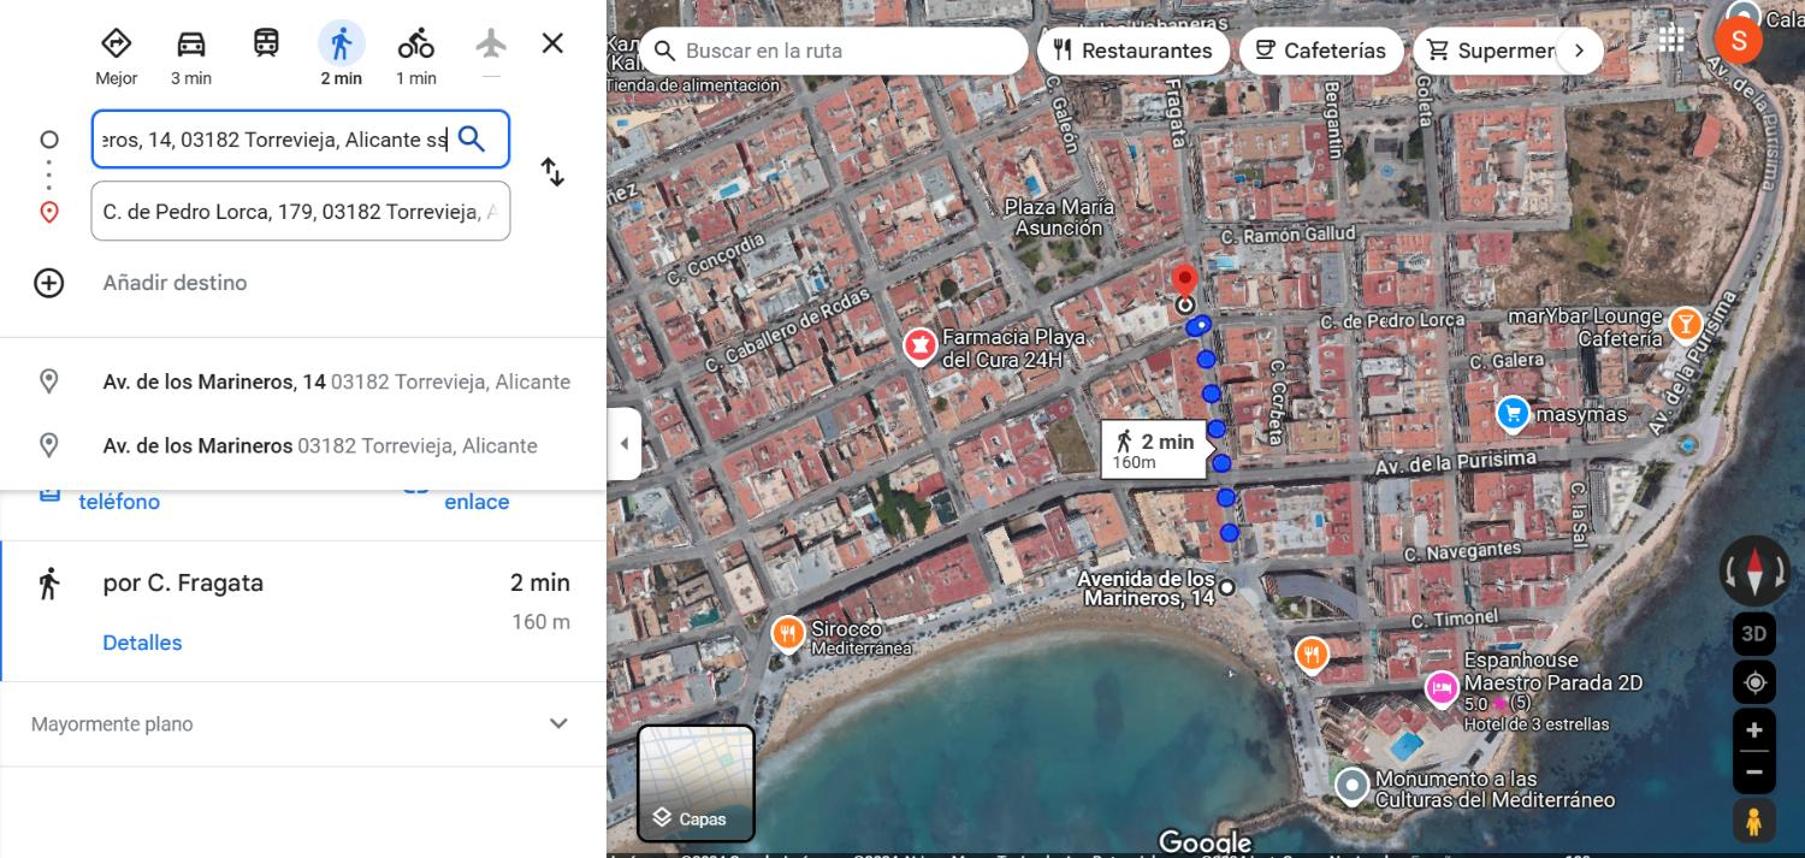
Task: Filter by Cafeterías chip
Action: [1320, 50]
